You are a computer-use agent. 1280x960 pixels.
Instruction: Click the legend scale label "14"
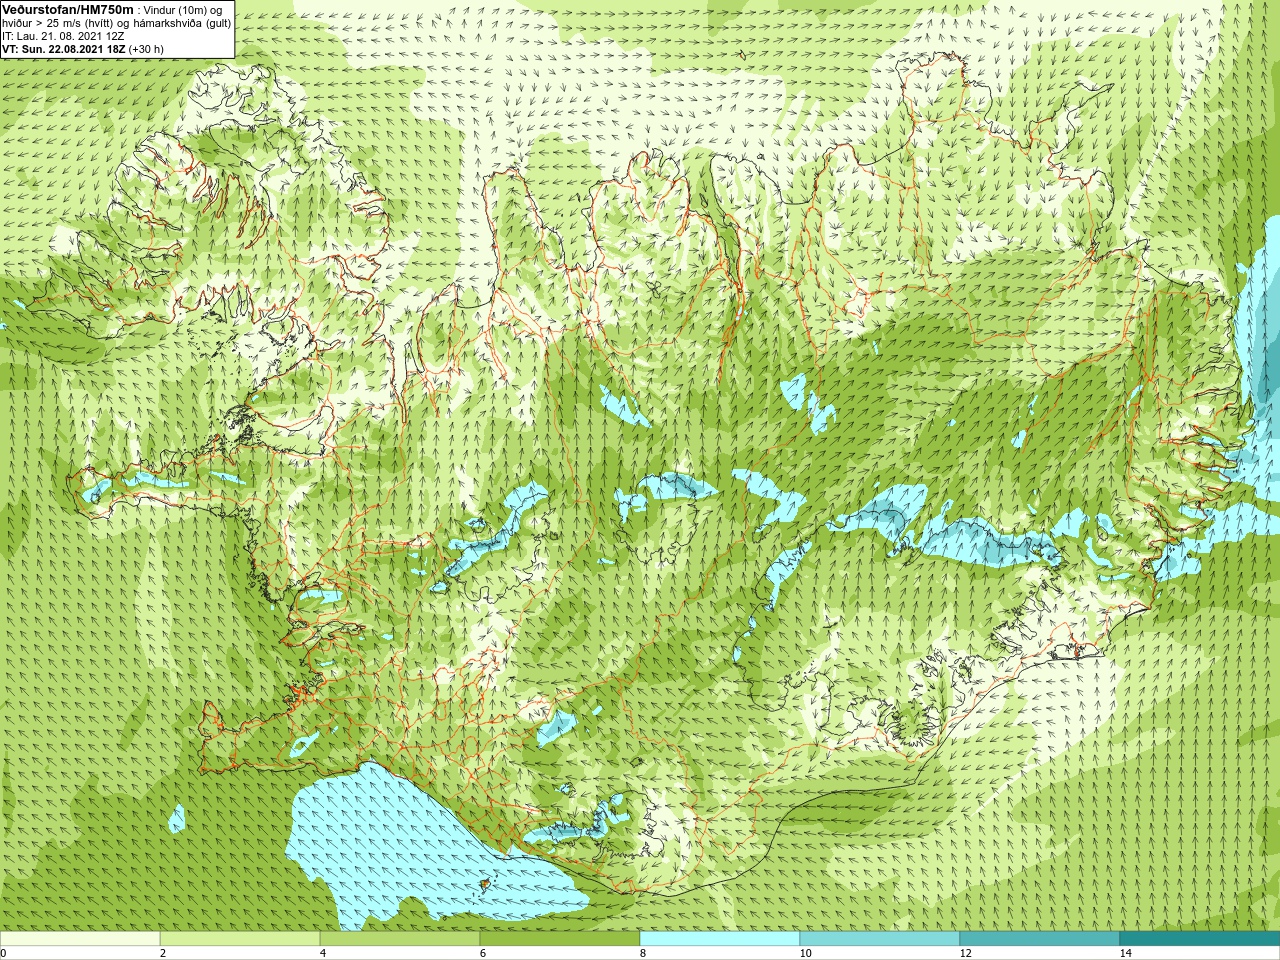[x=1125, y=953]
